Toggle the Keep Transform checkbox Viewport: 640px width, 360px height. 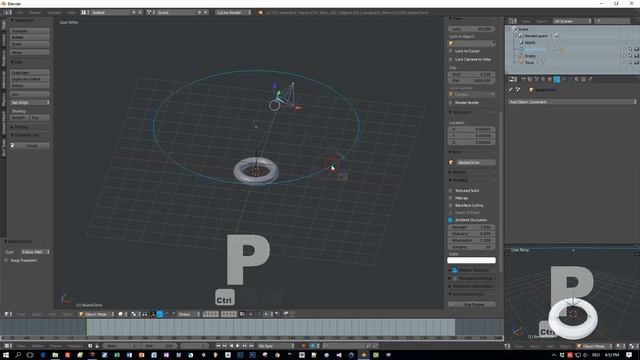[6, 260]
